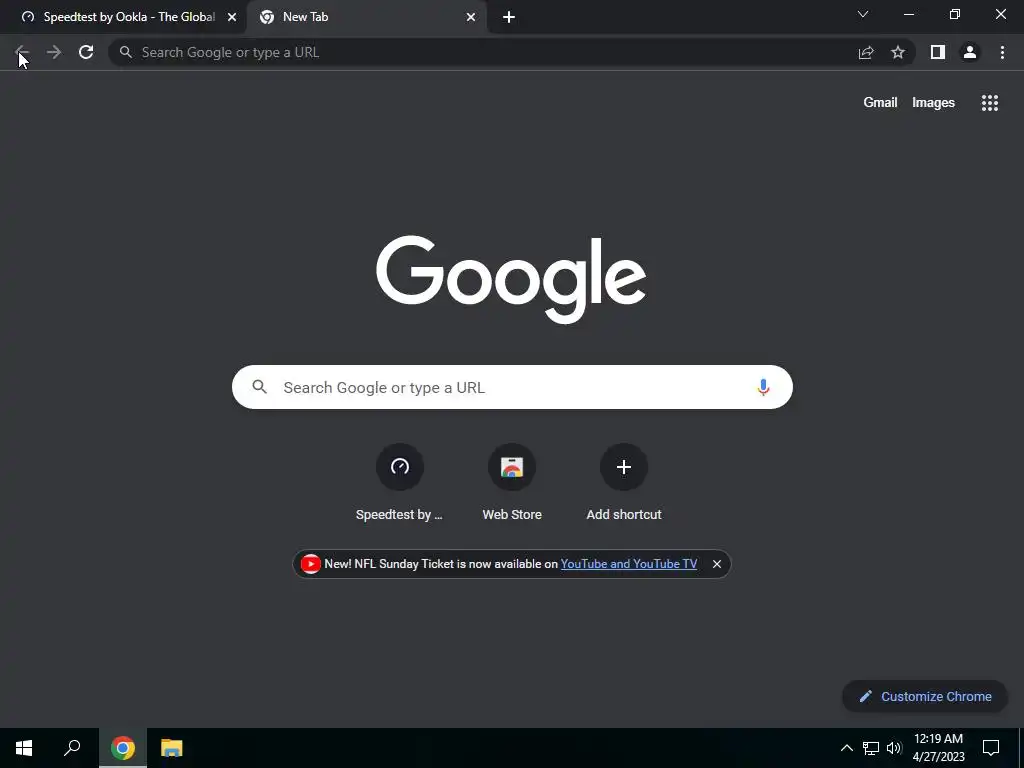Viewport: 1024px width, 768px height.
Task: Click Add shortcut plus button
Action: tap(624, 466)
